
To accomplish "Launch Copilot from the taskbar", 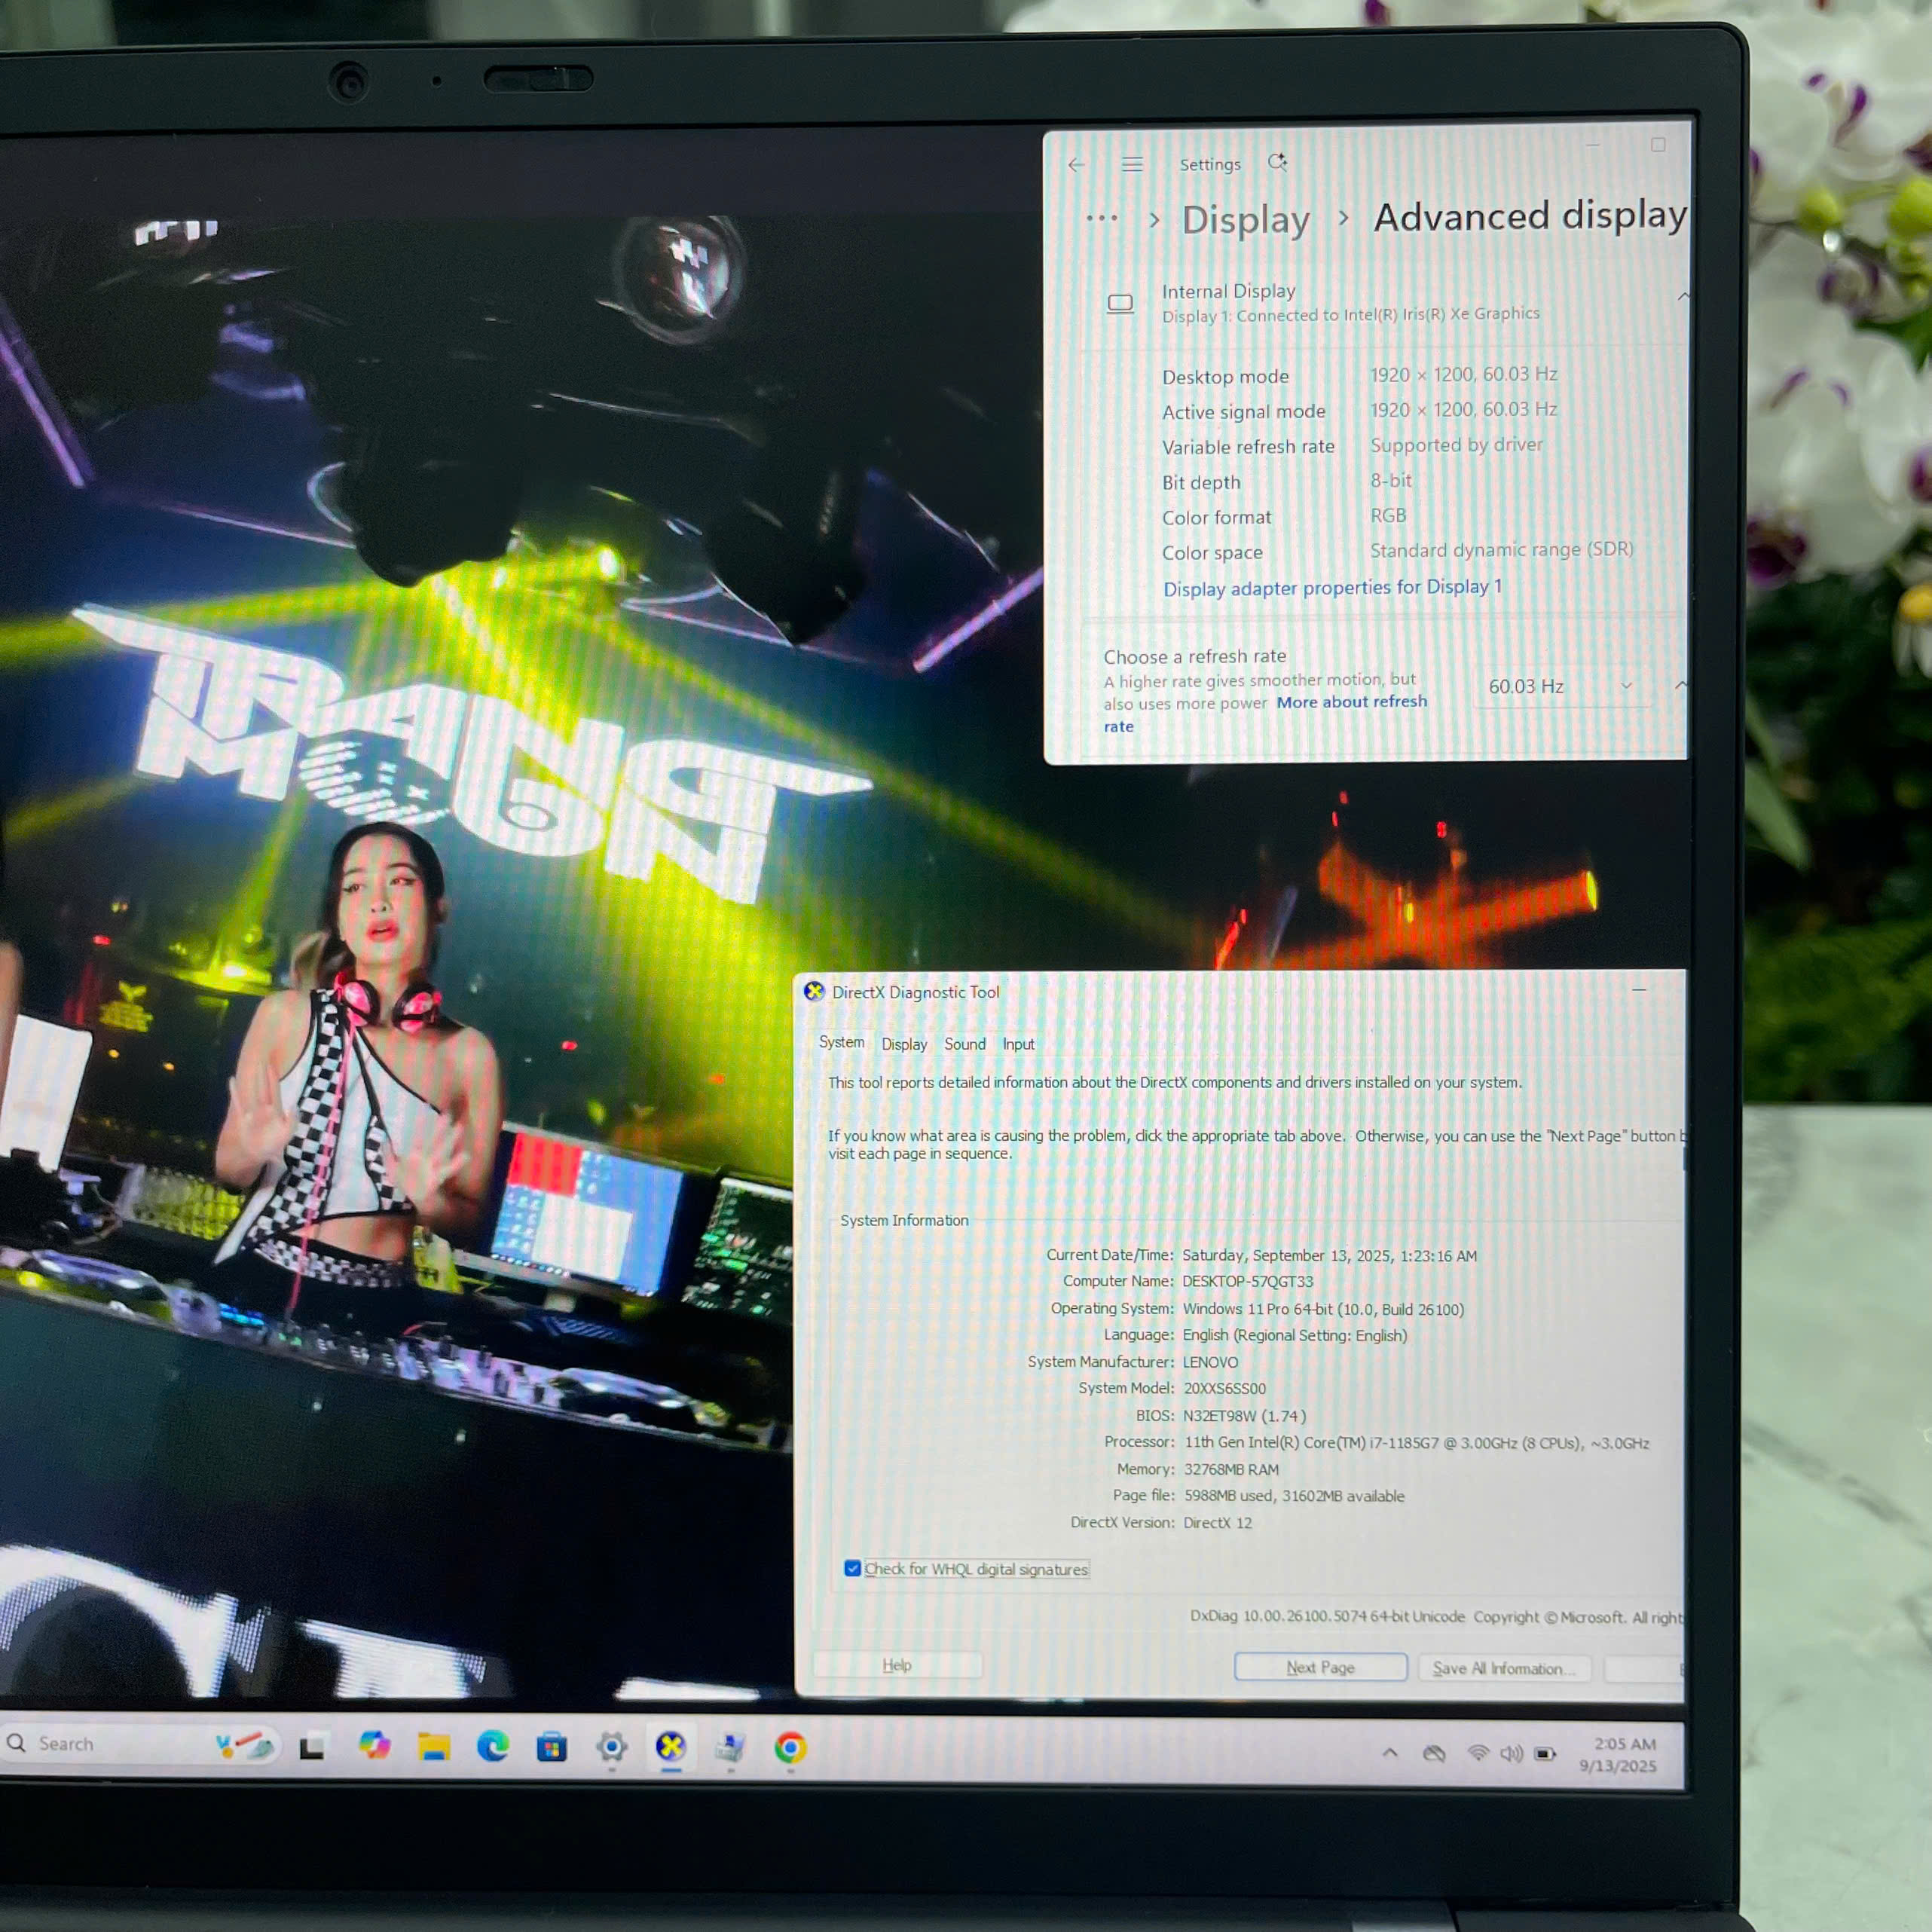I will [374, 1745].
